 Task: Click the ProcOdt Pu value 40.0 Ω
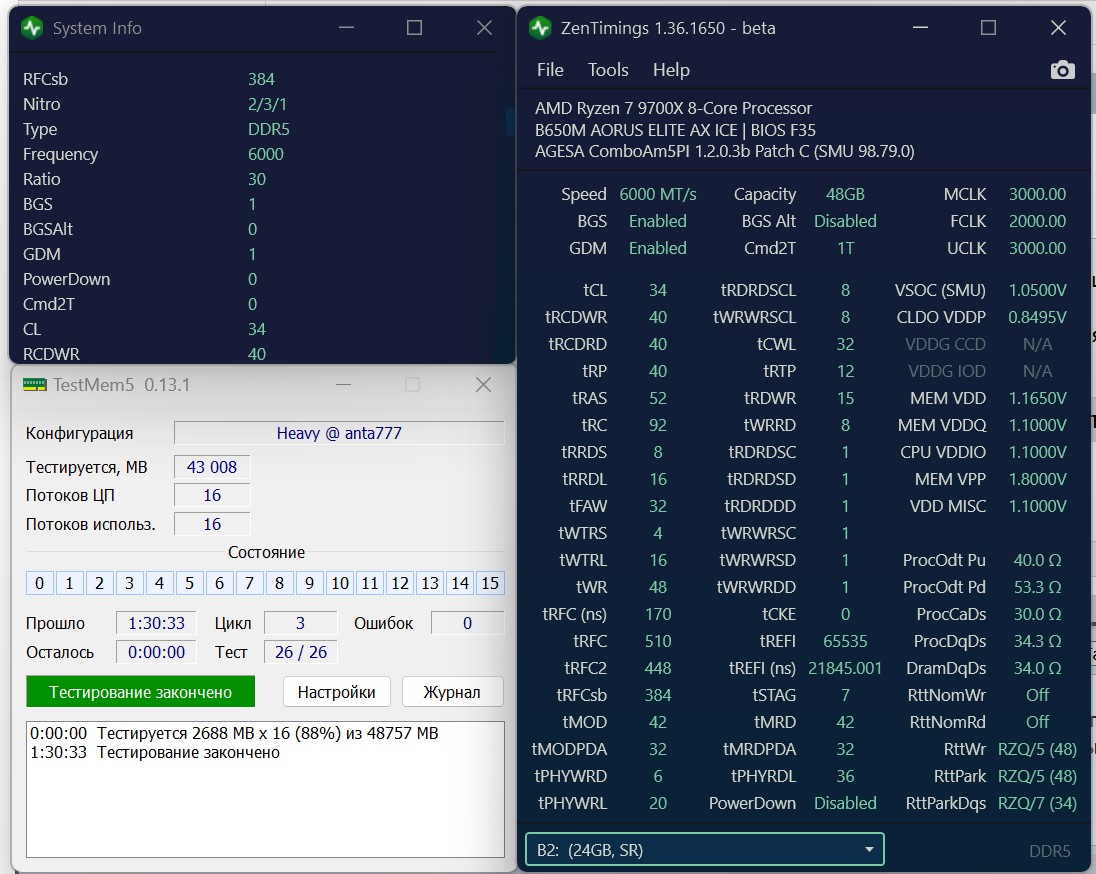coord(1037,560)
